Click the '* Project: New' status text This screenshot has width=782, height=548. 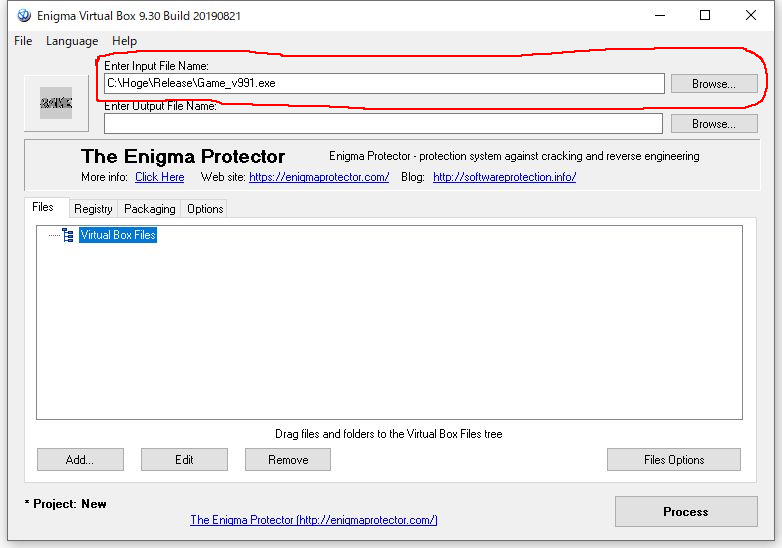pyautogui.click(x=65, y=504)
